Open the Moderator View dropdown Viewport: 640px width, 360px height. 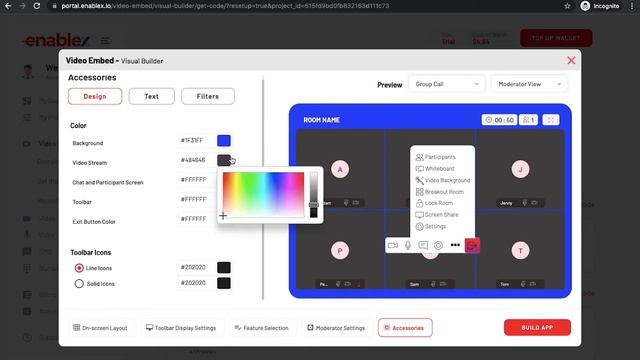tap(529, 84)
